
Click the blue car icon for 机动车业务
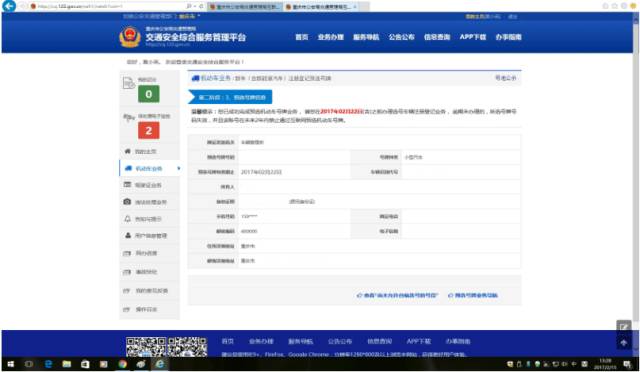coord(128,168)
